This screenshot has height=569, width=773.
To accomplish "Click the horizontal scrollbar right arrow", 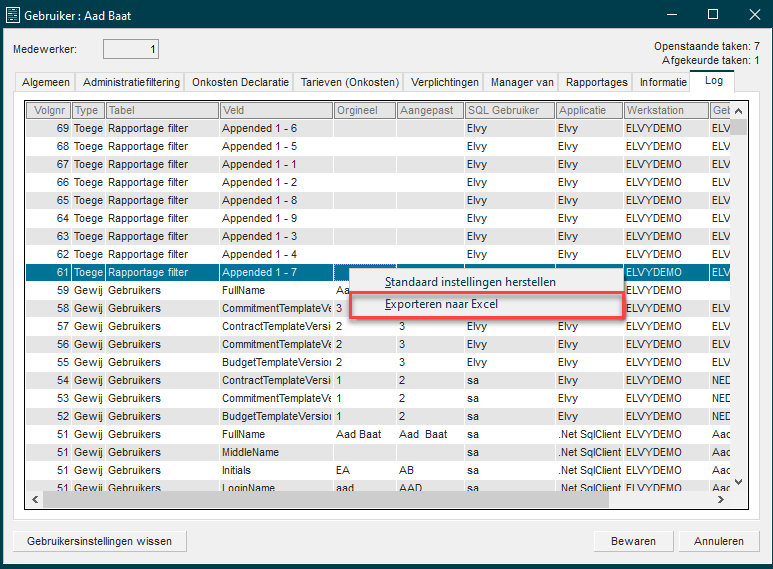I will point(721,499).
